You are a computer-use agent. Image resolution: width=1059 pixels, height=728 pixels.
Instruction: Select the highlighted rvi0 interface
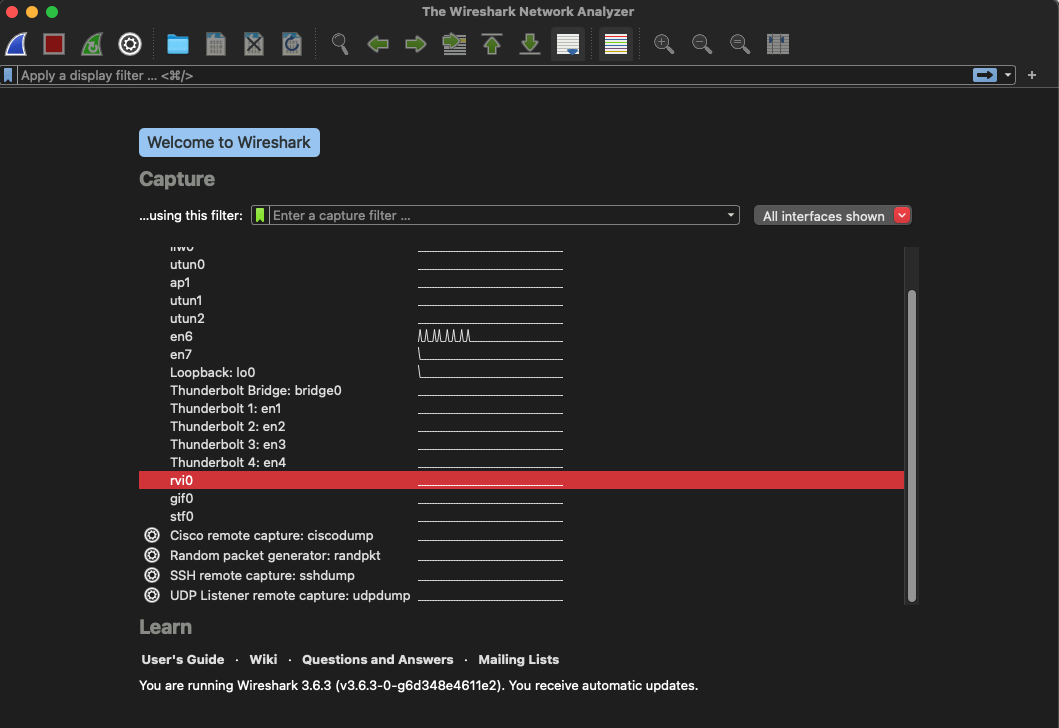pos(521,480)
